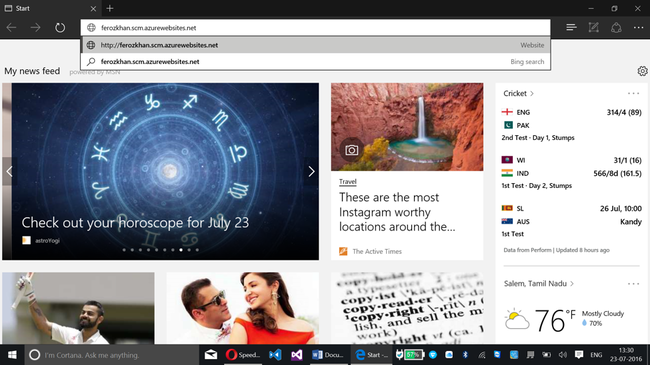Screen dimensions: 650x365
Task: Choose the http://ferozkhan.scm.azurewebsites.net Website suggestion
Action: click(x=315, y=45)
